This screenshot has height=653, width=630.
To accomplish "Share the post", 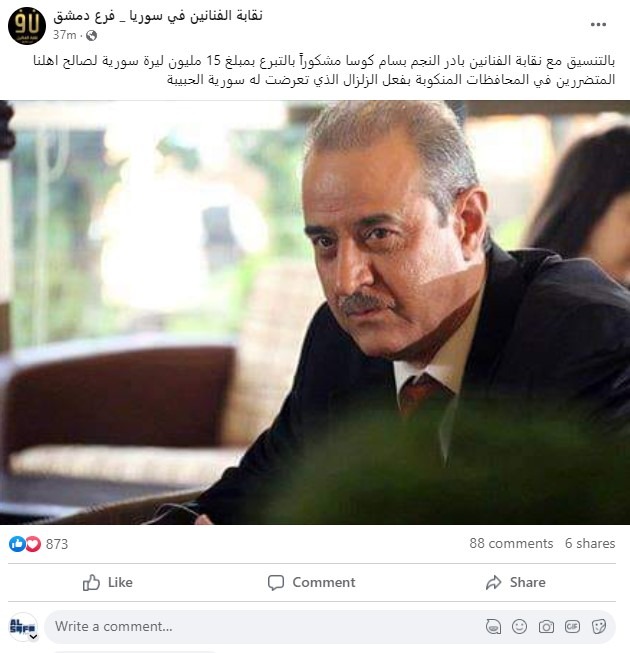I will tap(515, 582).
